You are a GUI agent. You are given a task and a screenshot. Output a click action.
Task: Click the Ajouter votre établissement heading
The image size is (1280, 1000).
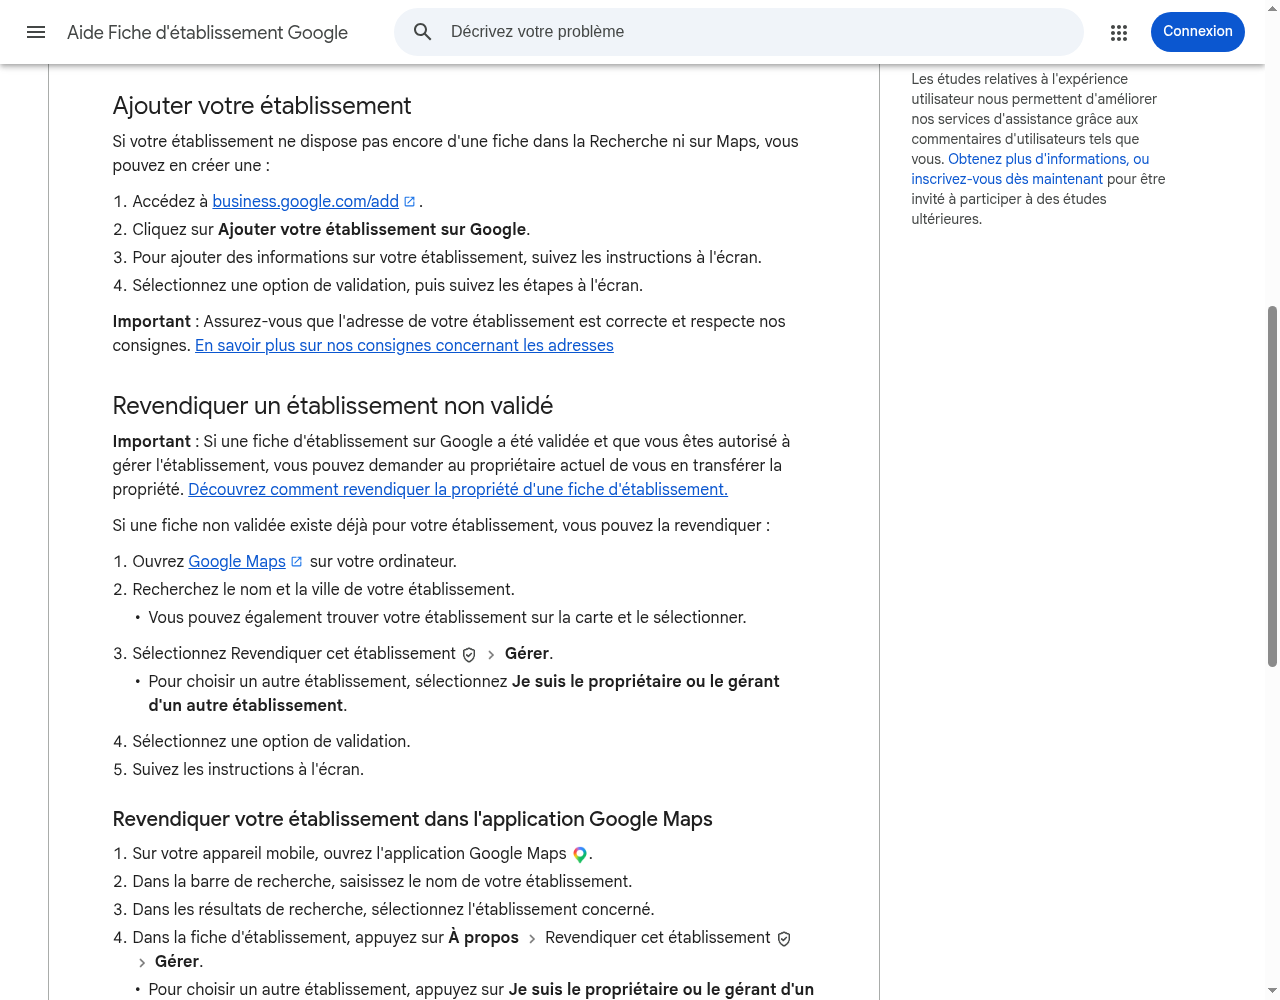pos(262,106)
